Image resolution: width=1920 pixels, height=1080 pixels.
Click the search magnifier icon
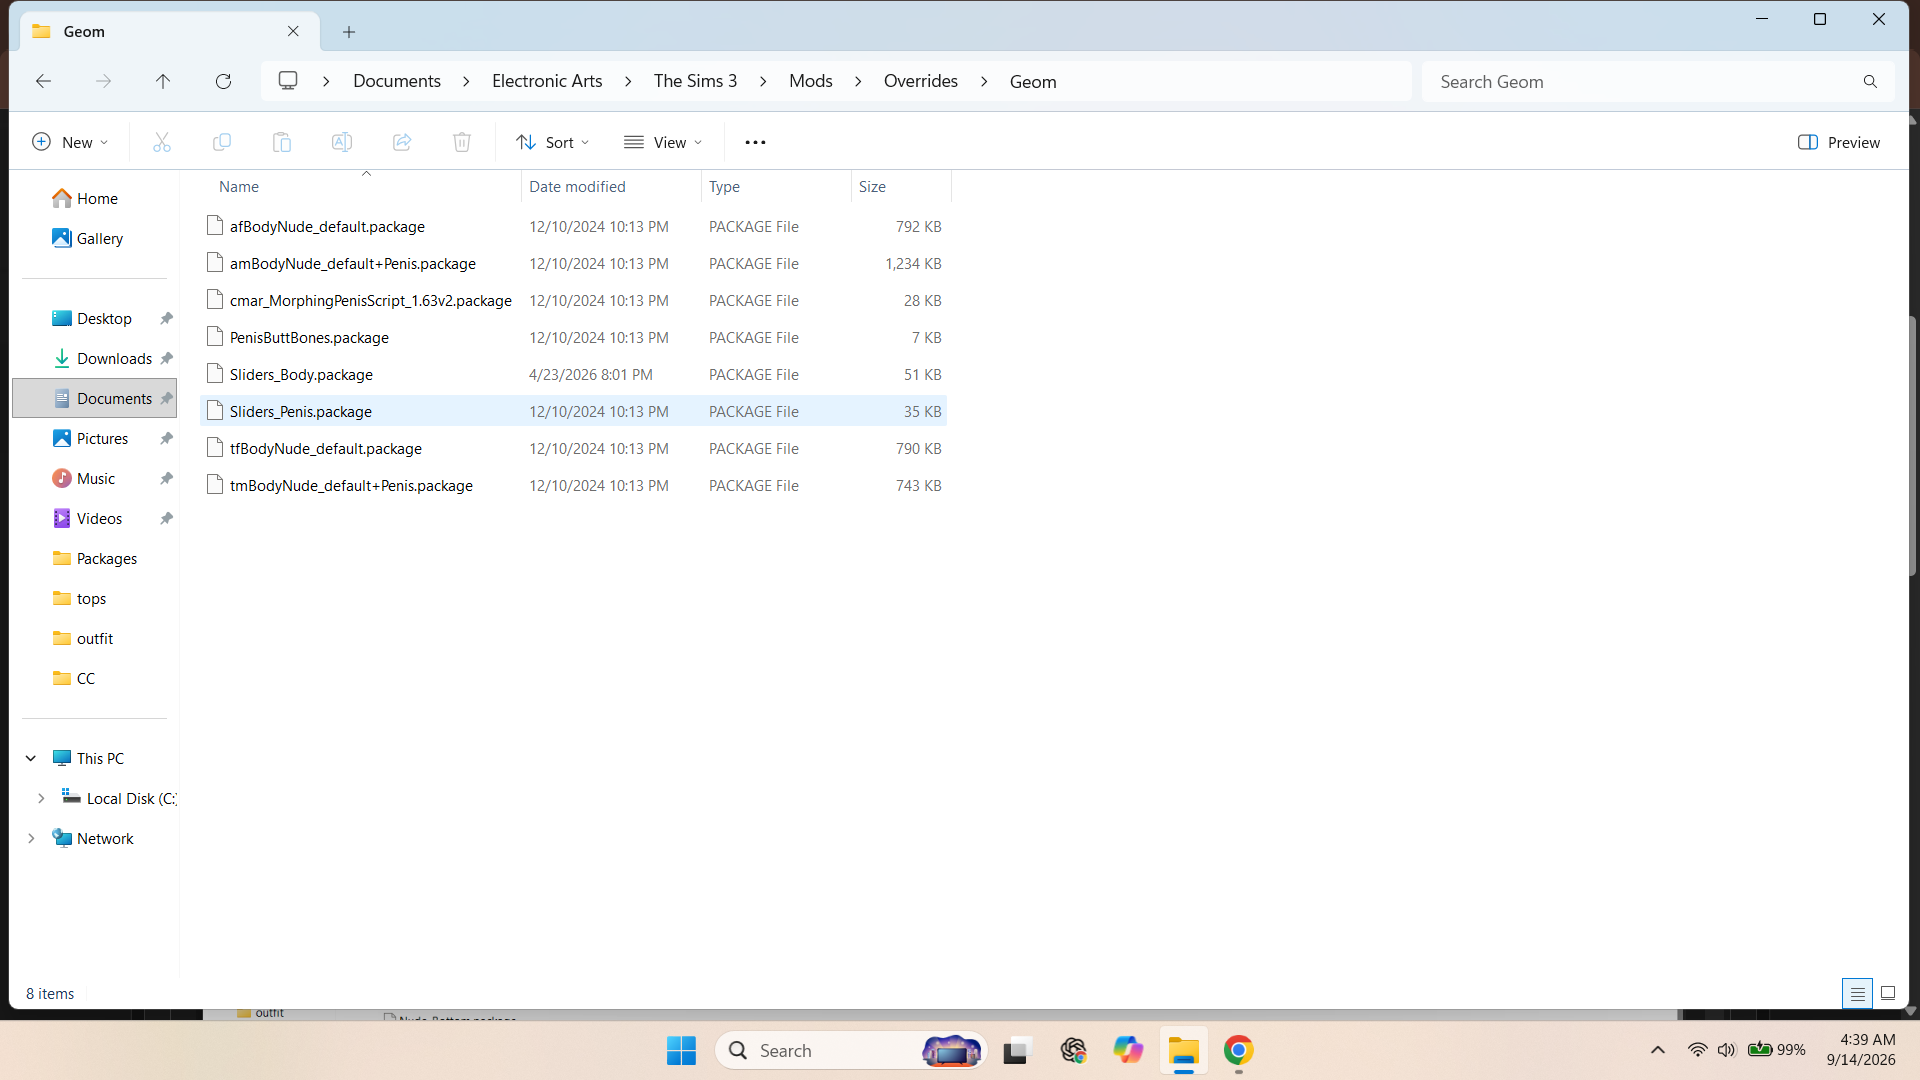1870,82
